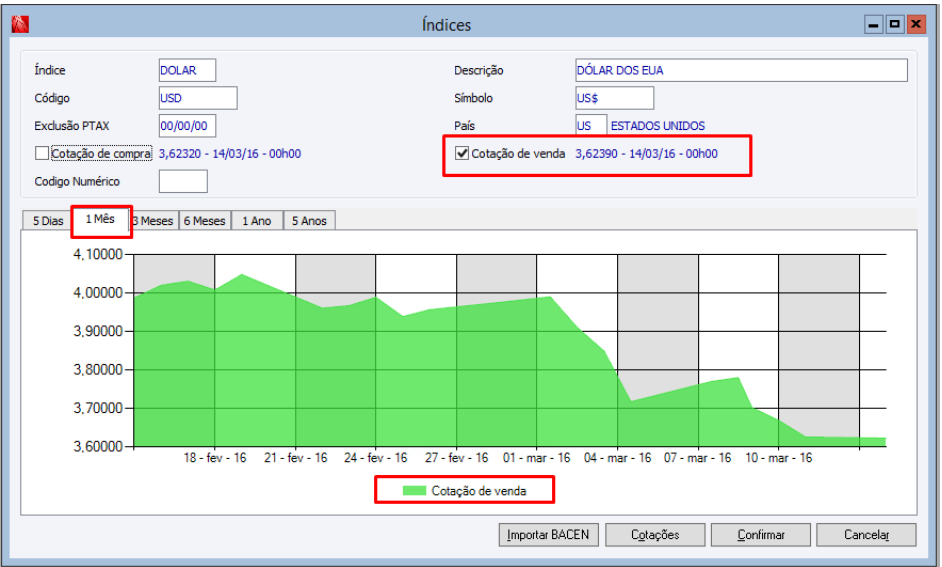Viewport: 942px width, 567px height.
Task: Click the 24 - fev - 16 axis label
Action: 375,458
